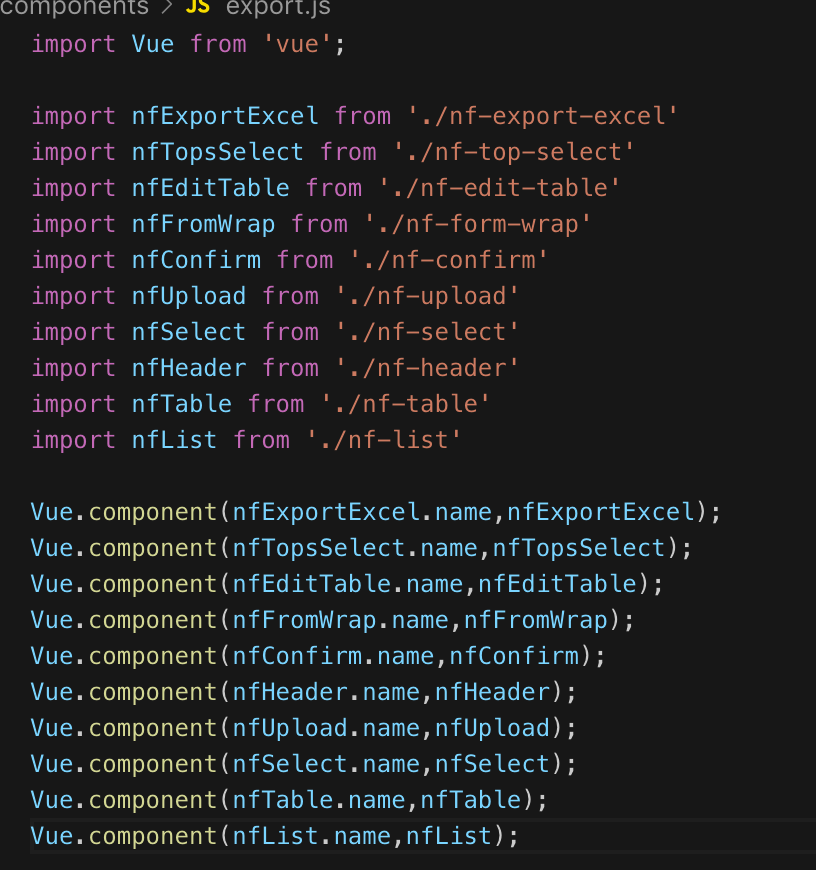Click nfTopsSelect.name in Vue.component call
816x870 pixels.
tap(356, 548)
